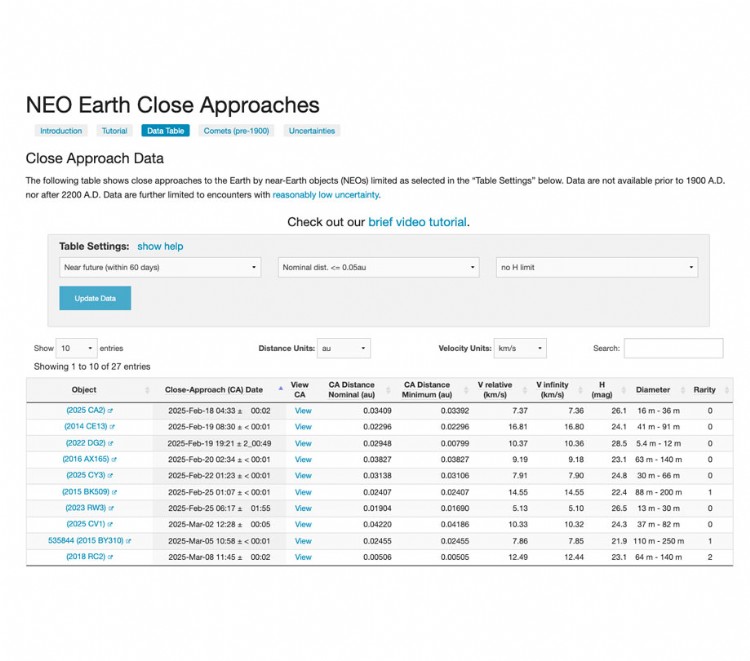Select the 110 m - 250 m diameter cell
This screenshot has height=661, width=750.
pyautogui.click(x=659, y=541)
